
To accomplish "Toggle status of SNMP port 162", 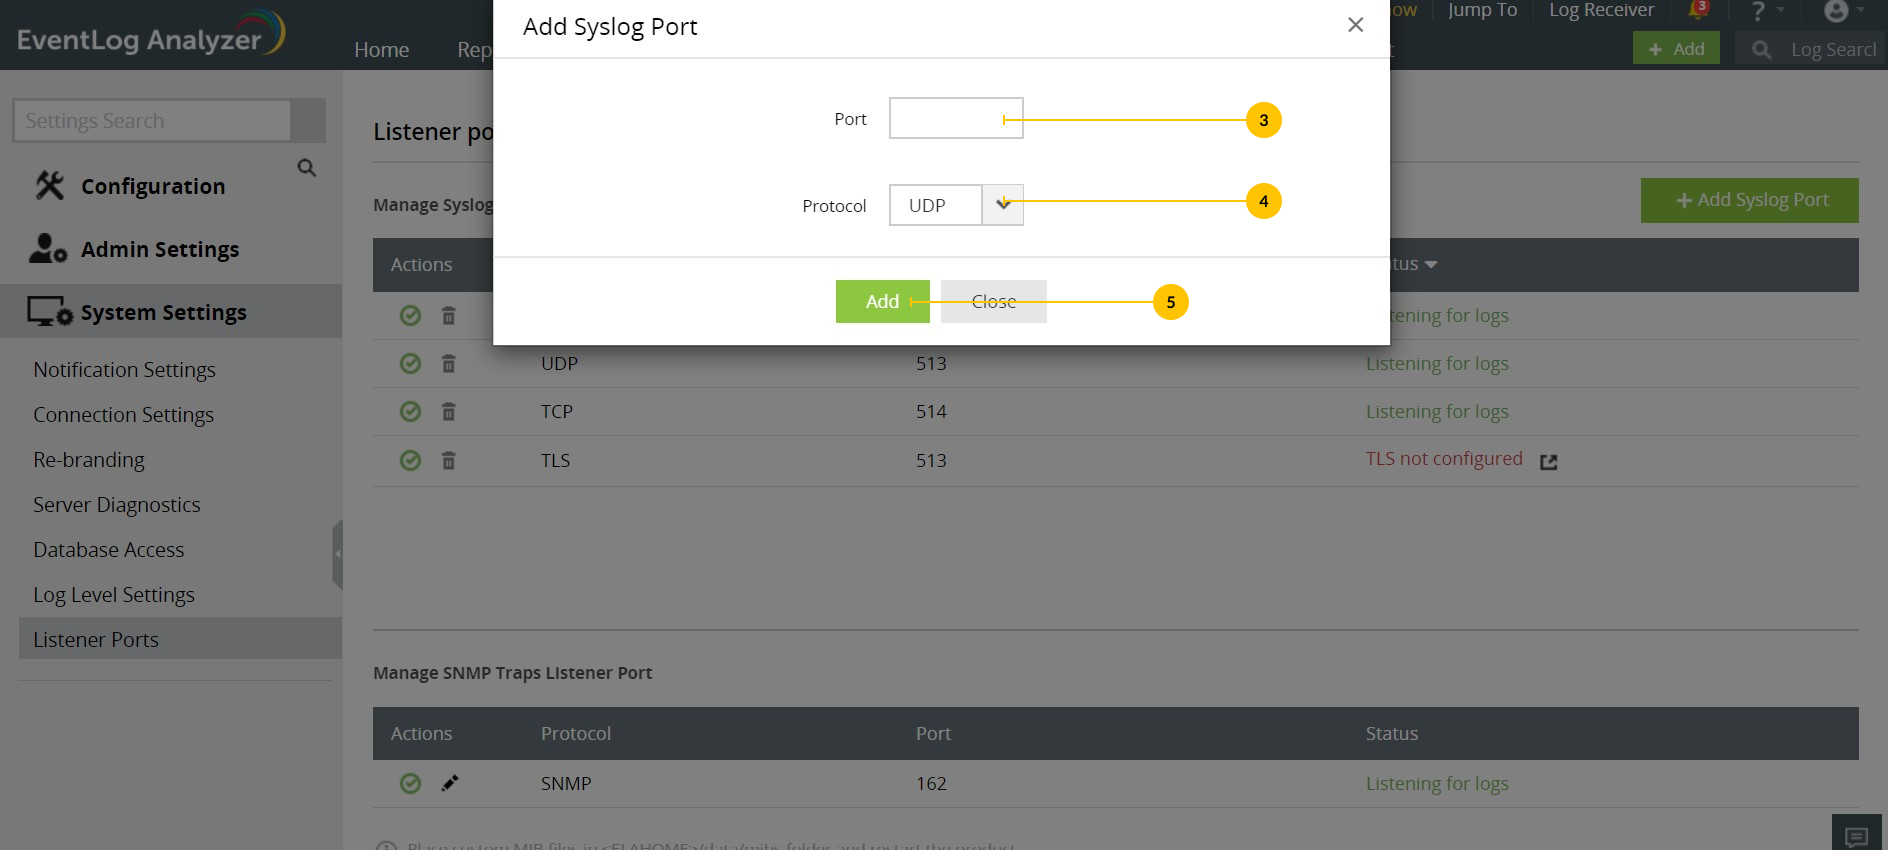I will point(410,783).
